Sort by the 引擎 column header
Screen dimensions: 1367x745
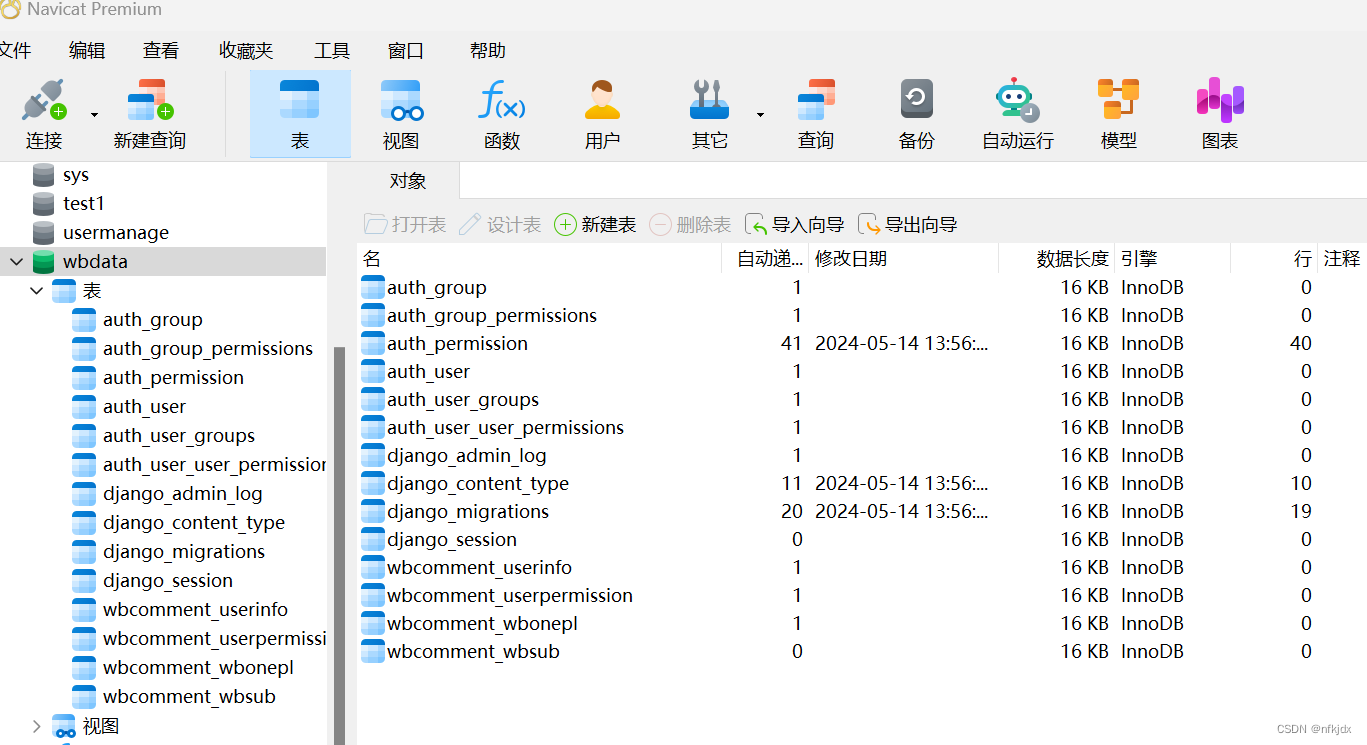coord(1173,259)
